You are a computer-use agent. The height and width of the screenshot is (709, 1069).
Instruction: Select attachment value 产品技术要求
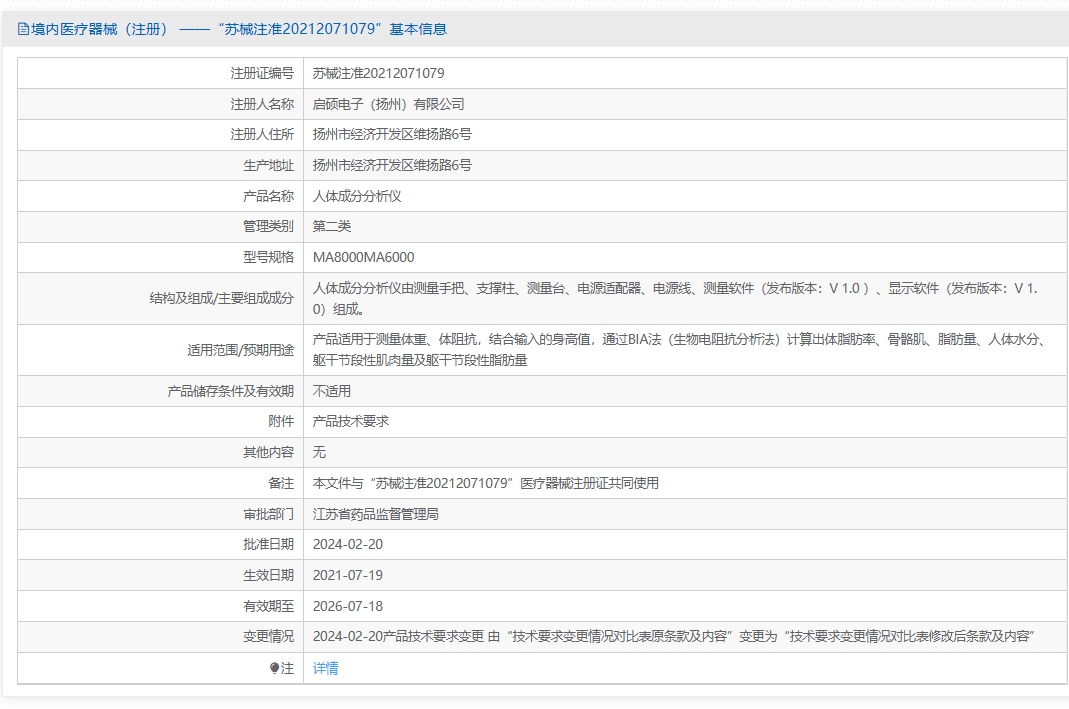pyautogui.click(x=350, y=421)
